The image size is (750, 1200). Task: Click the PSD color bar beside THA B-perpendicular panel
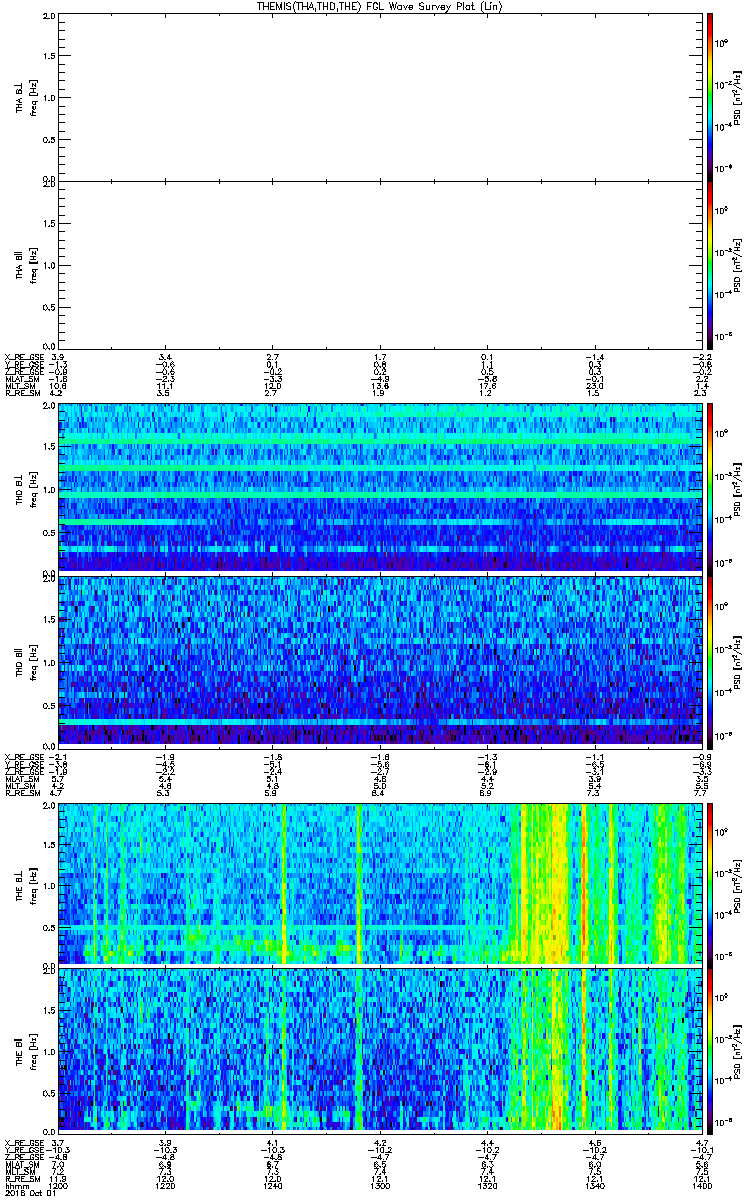[710, 96]
